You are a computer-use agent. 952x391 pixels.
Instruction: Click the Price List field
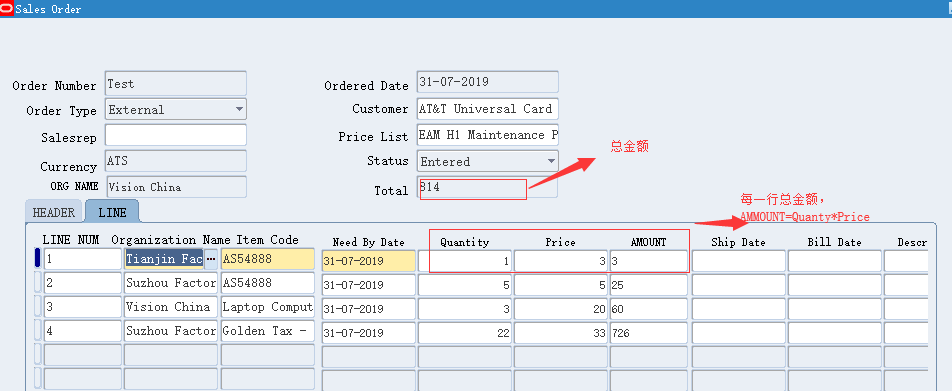pos(488,135)
